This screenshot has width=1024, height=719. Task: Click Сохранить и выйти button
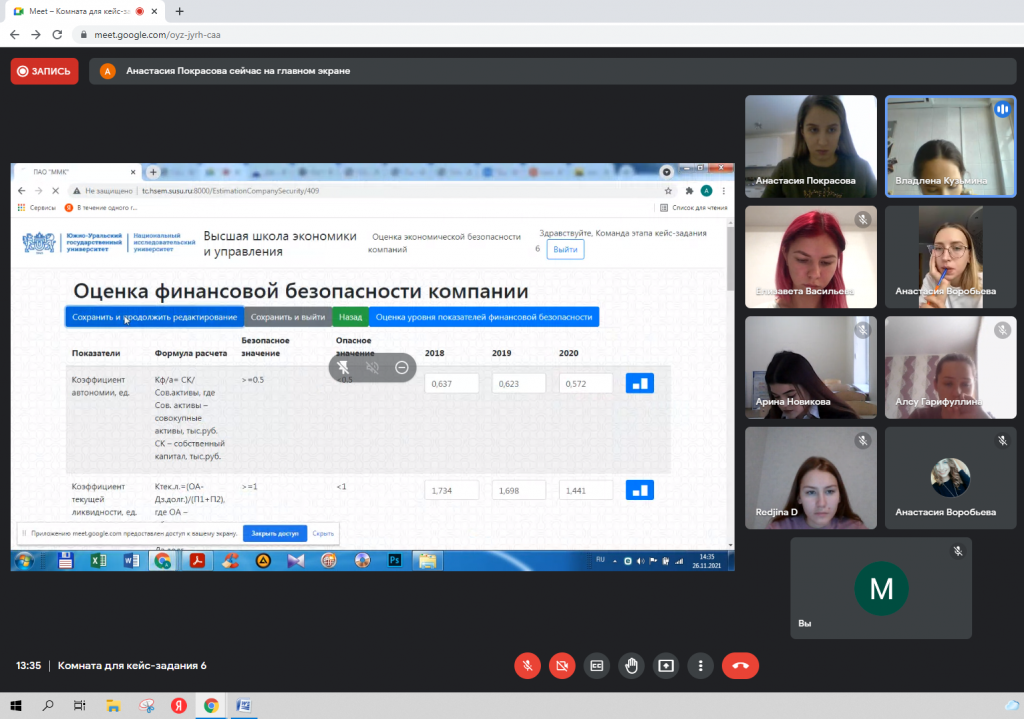(288, 317)
